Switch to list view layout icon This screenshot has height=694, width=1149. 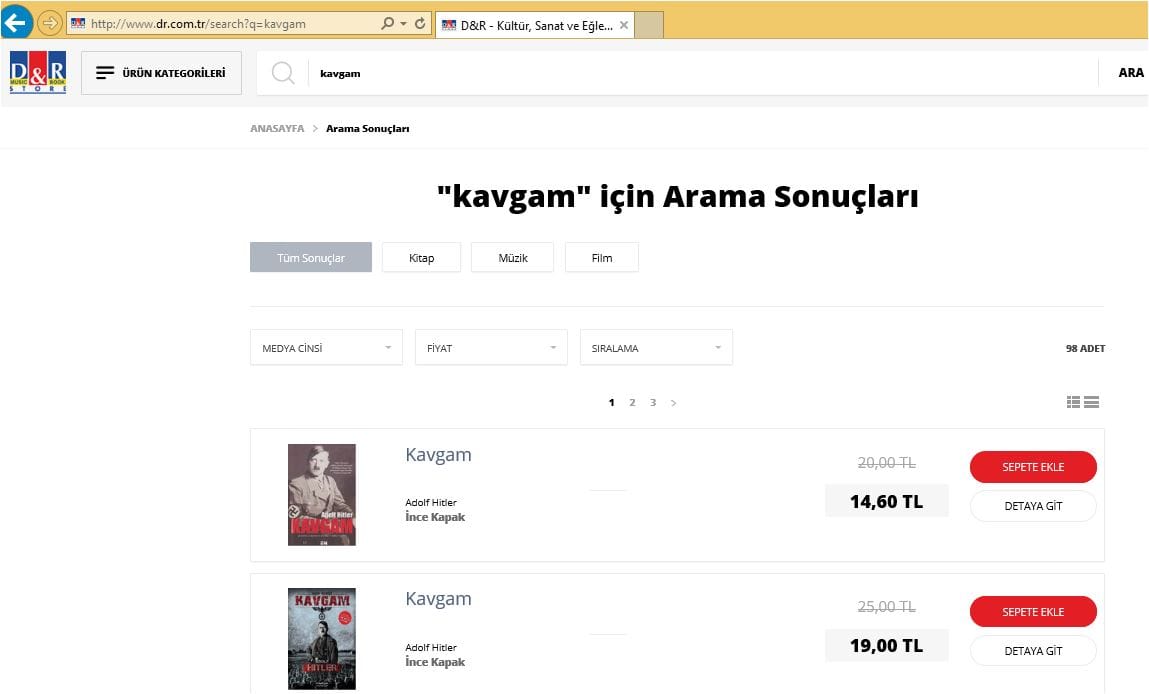point(1091,402)
